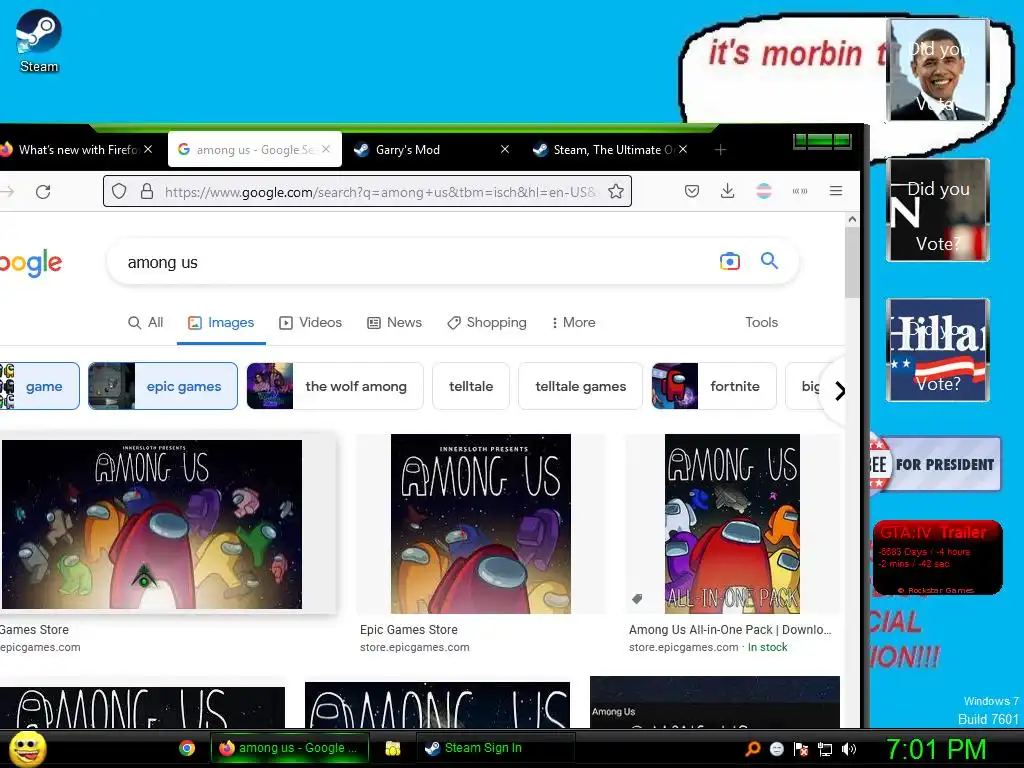Viewport: 1024px width, 768px height.
Task: Expand the More search options menu
Action: tap(573, 323)
